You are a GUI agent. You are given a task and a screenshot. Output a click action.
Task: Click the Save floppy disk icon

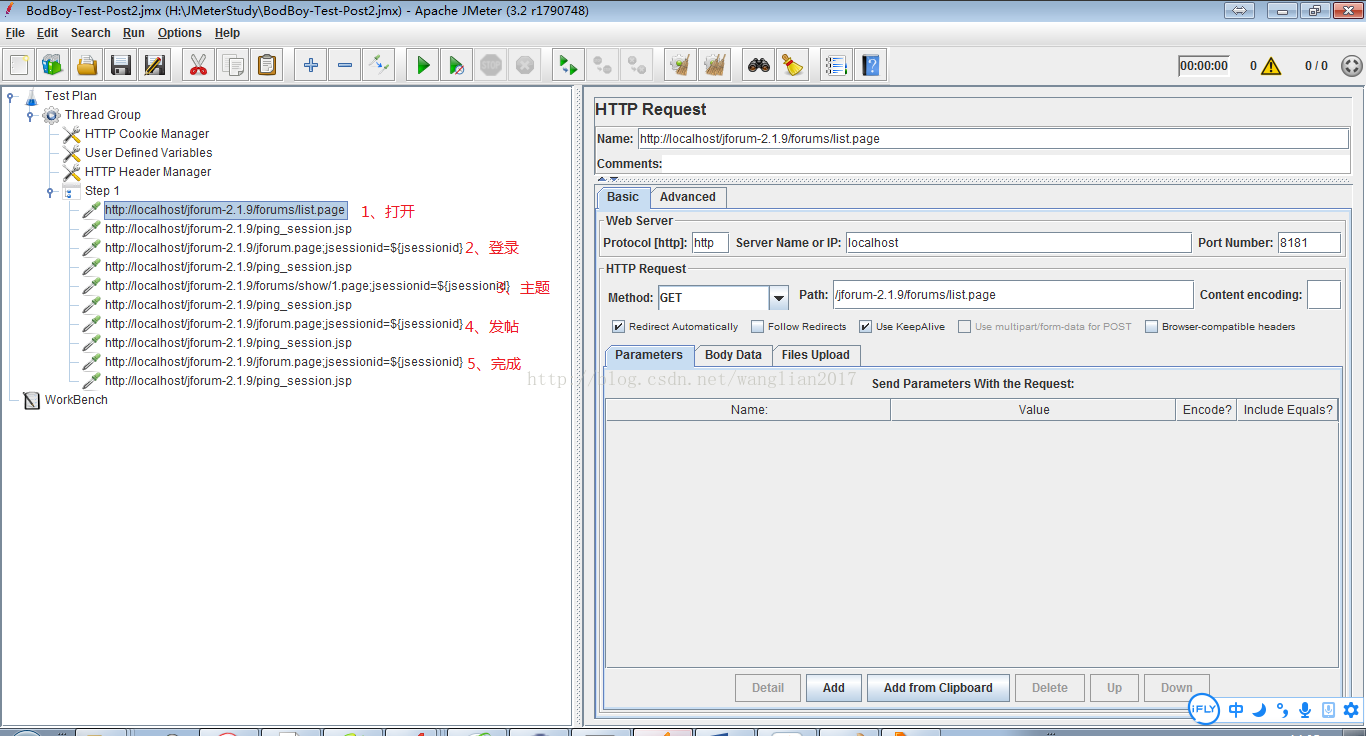pos(121,66)
